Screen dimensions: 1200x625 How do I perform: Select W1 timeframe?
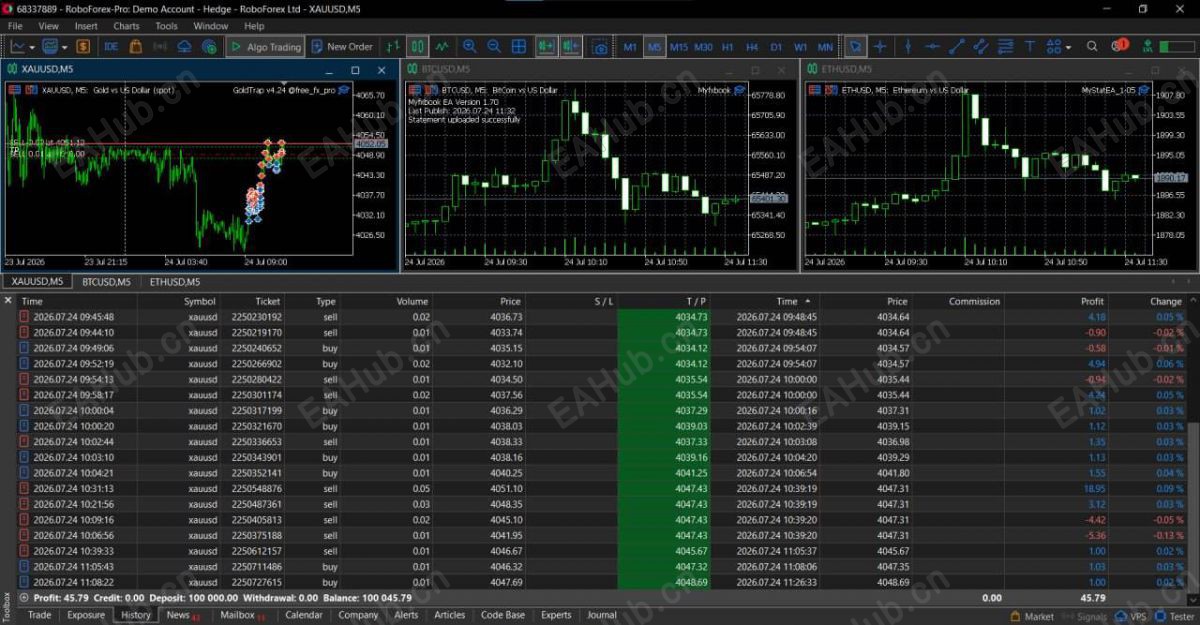tap(801, 46)
